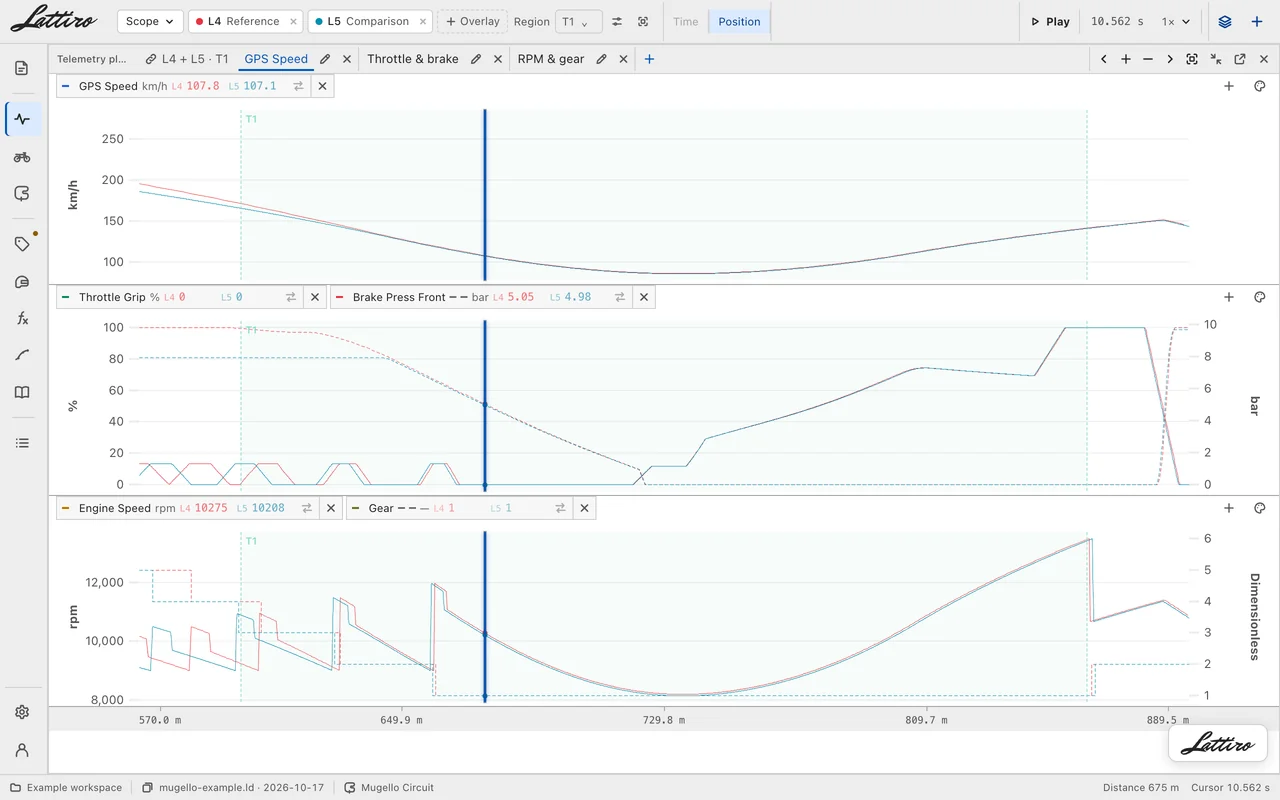The height and width of the screenshot is (800, 1280).
Task: Edit the GPS Speed tab name
Action: point(325,59)
